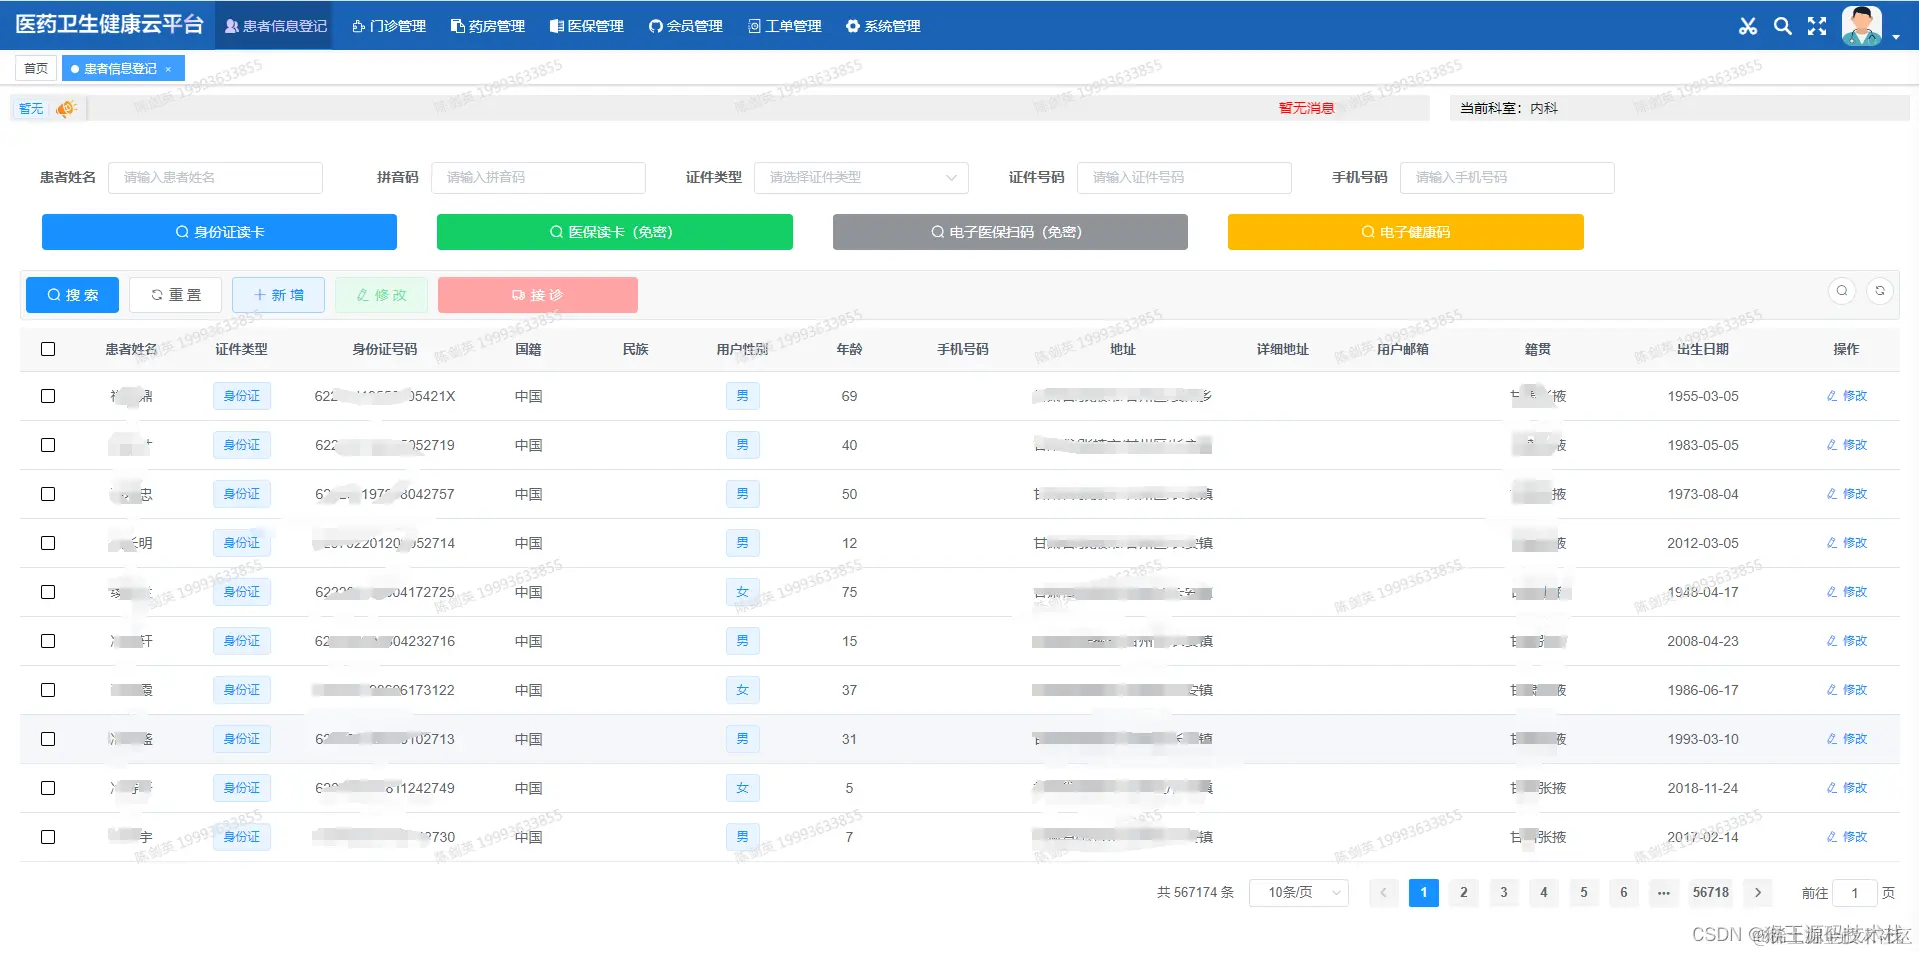Click the 身份证读卡 button
Screen dimensions: 1919x953
click(219, 232)
